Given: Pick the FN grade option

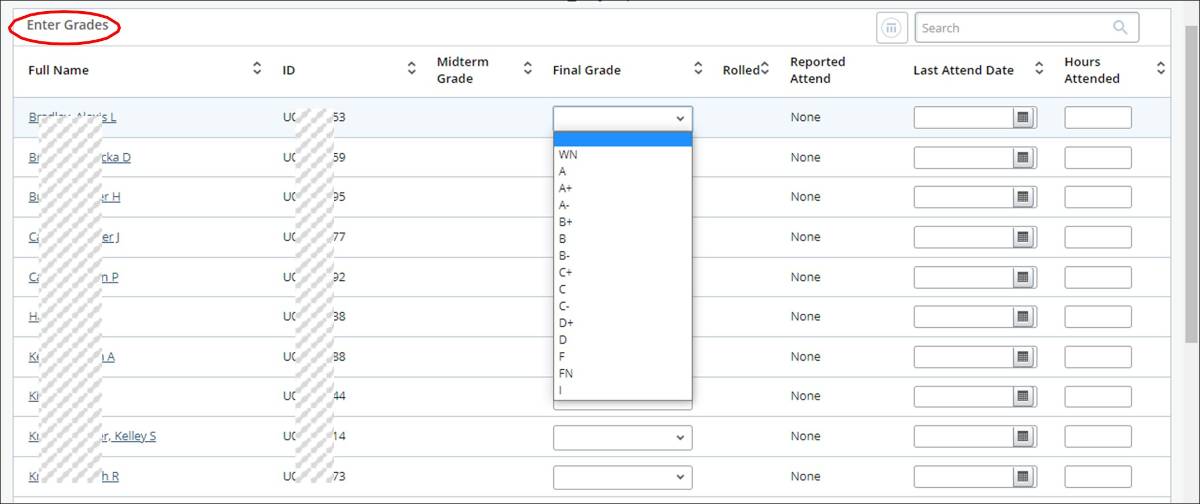Looking at the screenshot, I should coord(566,373).
